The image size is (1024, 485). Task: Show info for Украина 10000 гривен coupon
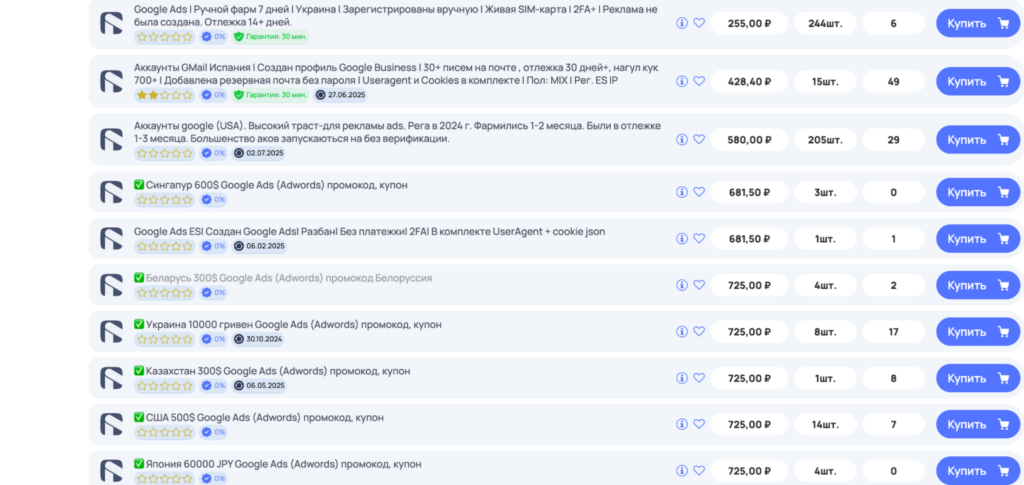click(x=682, y=332)
